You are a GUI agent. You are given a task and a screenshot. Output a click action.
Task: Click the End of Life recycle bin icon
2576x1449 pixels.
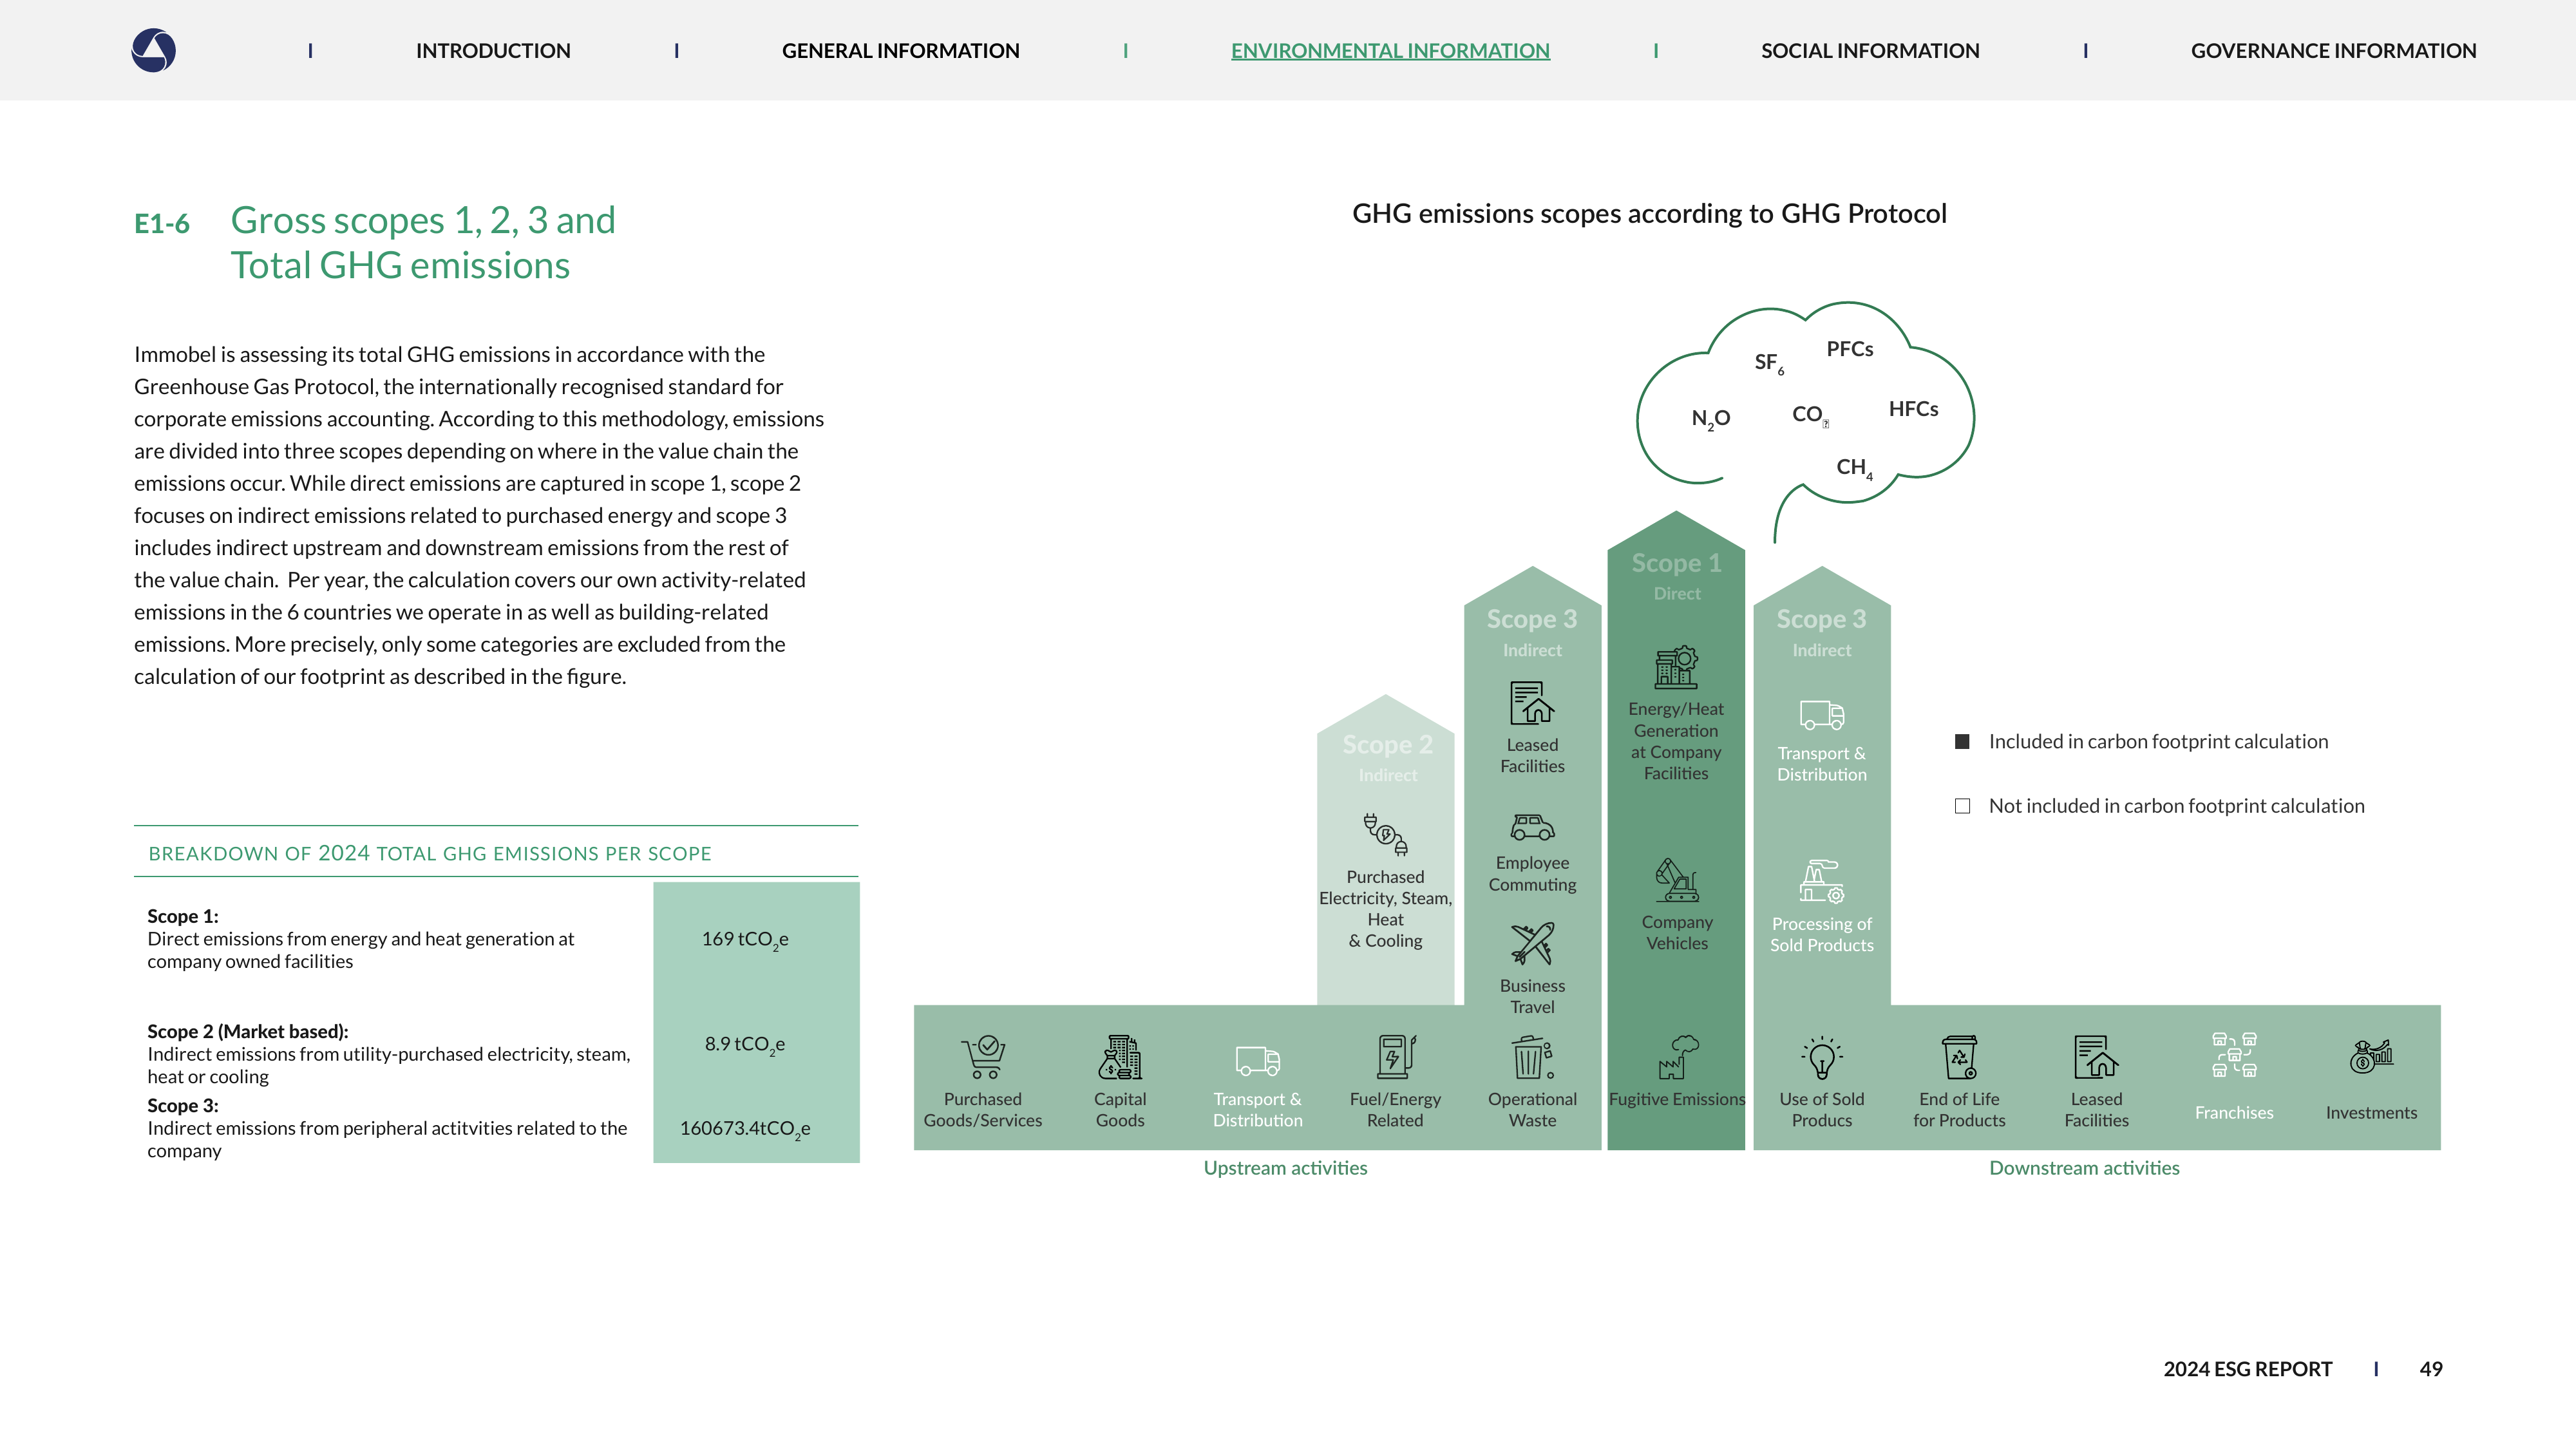click(x=1959, y=1057)
